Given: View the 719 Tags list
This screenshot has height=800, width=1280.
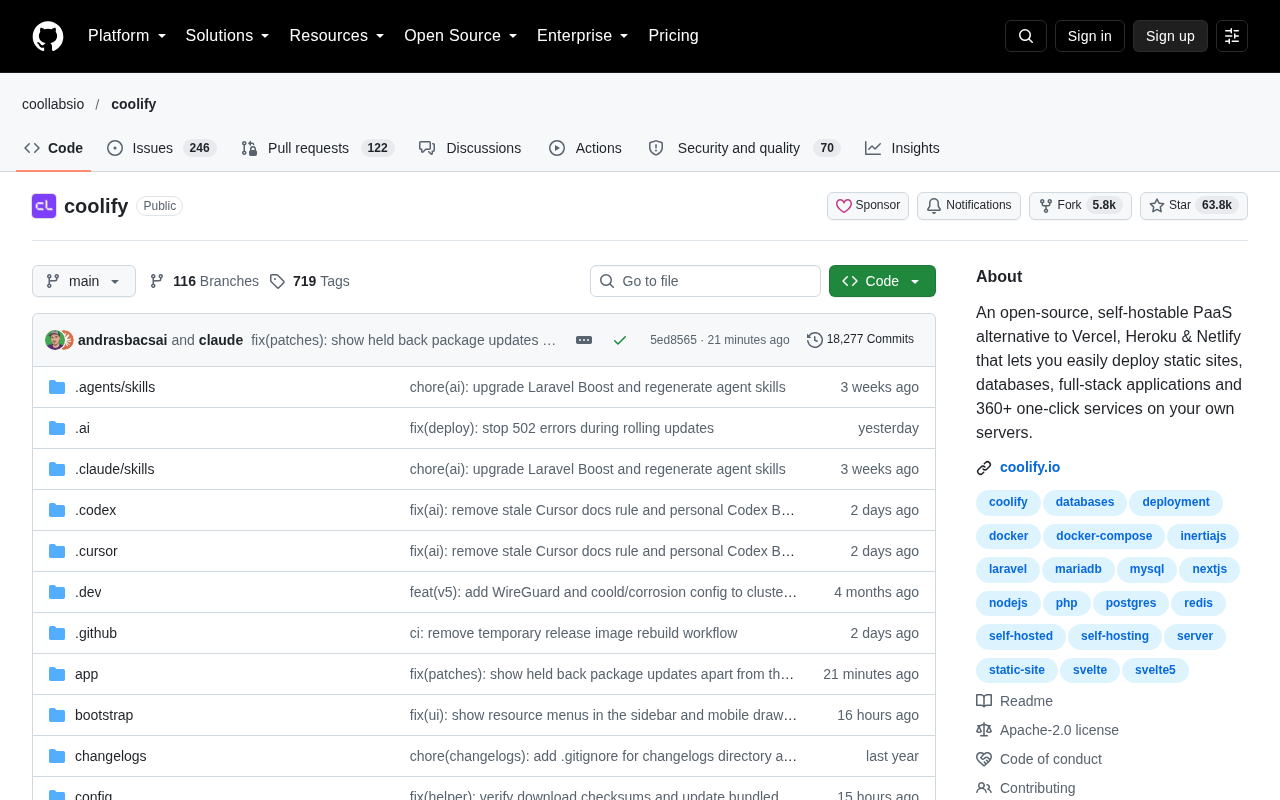Looking at the screenshot, I should pyautogui.click(x=310, y=281).
